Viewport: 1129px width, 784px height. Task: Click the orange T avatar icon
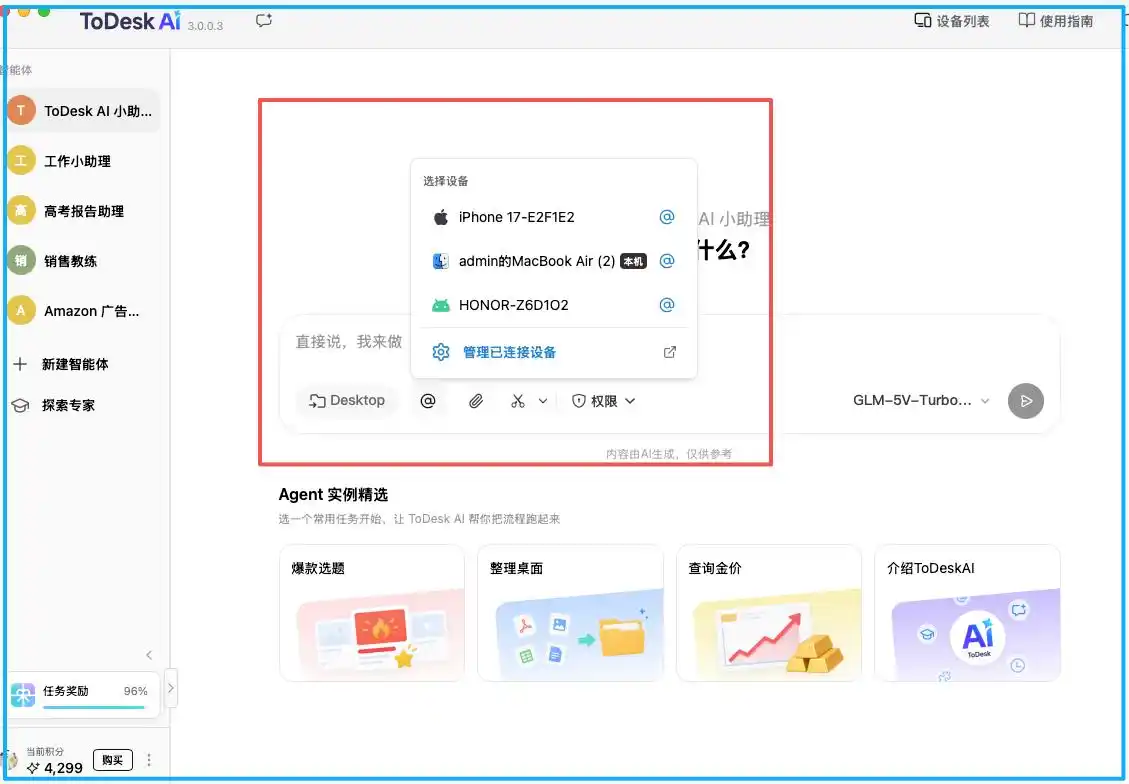22,110
